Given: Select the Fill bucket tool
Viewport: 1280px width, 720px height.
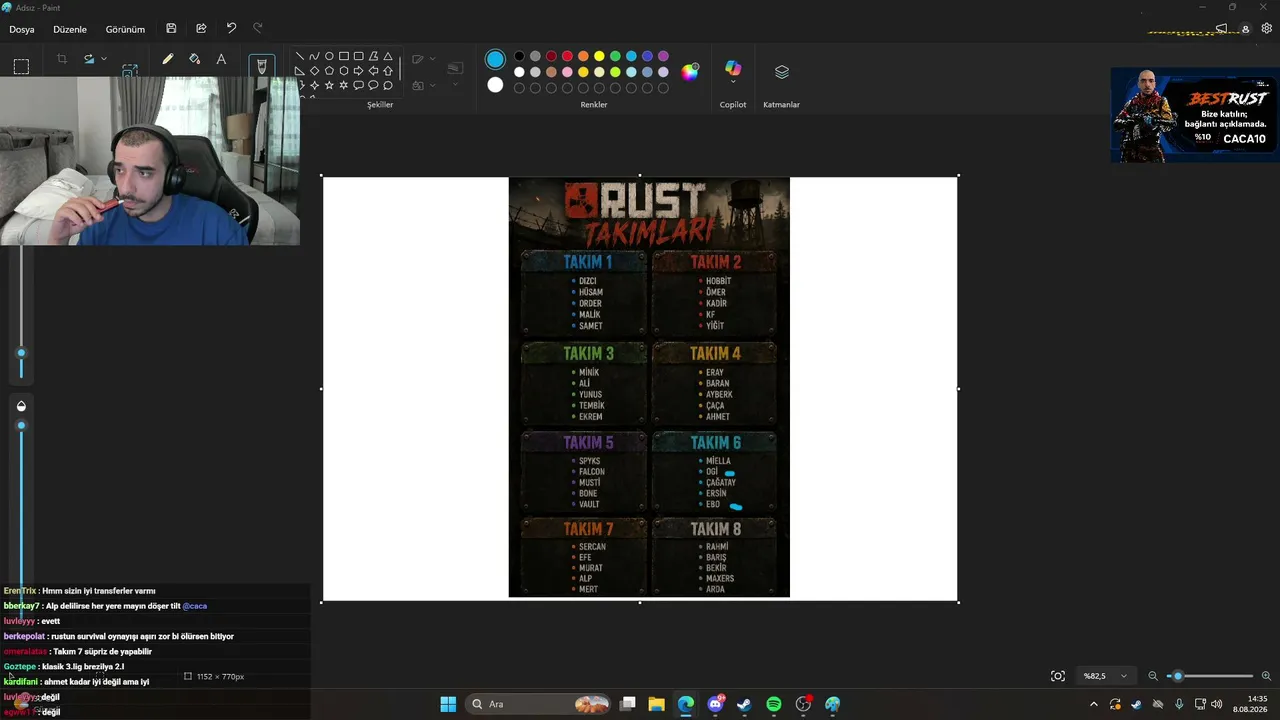Looking at the screenshot, I should point(194,59).
